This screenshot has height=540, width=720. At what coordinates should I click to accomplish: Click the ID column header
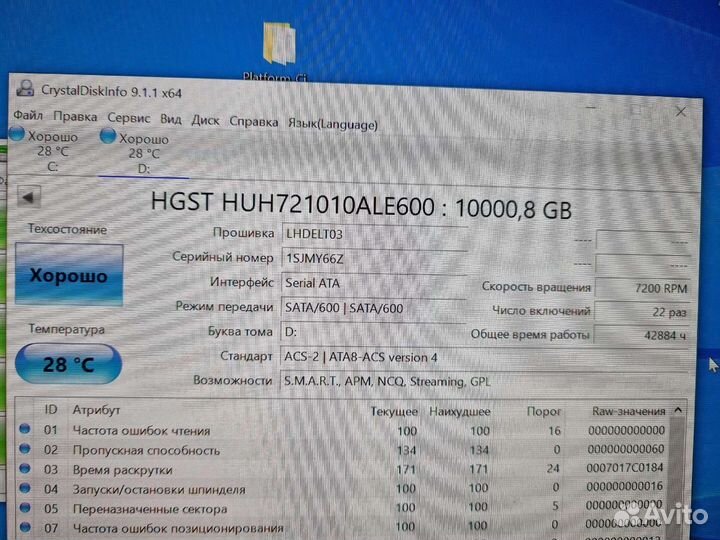pyautogui.click(x=51, y=409)
